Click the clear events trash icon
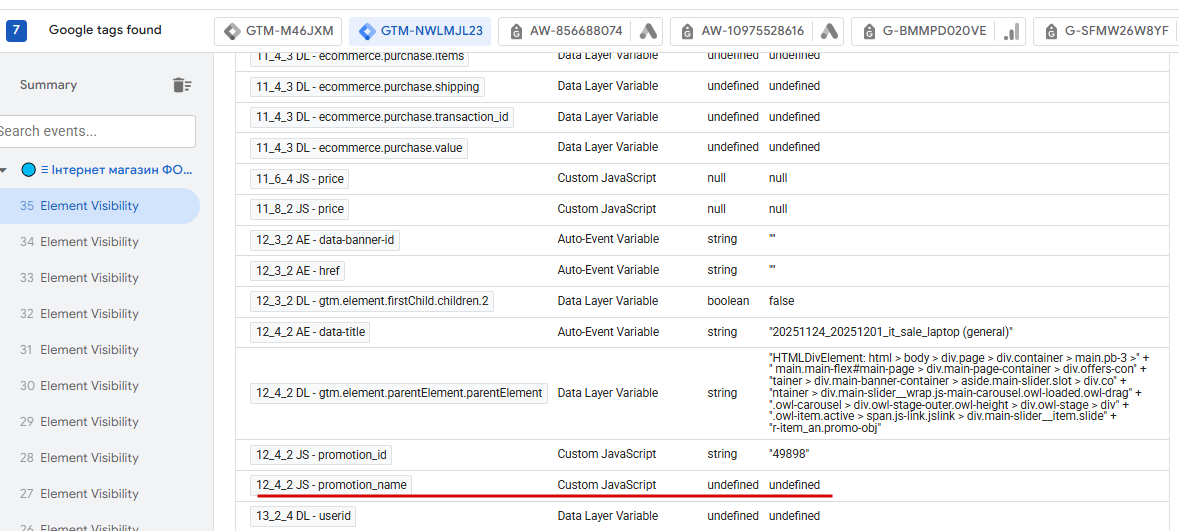This screenshot has height=531, width=1179. [182, 85]
